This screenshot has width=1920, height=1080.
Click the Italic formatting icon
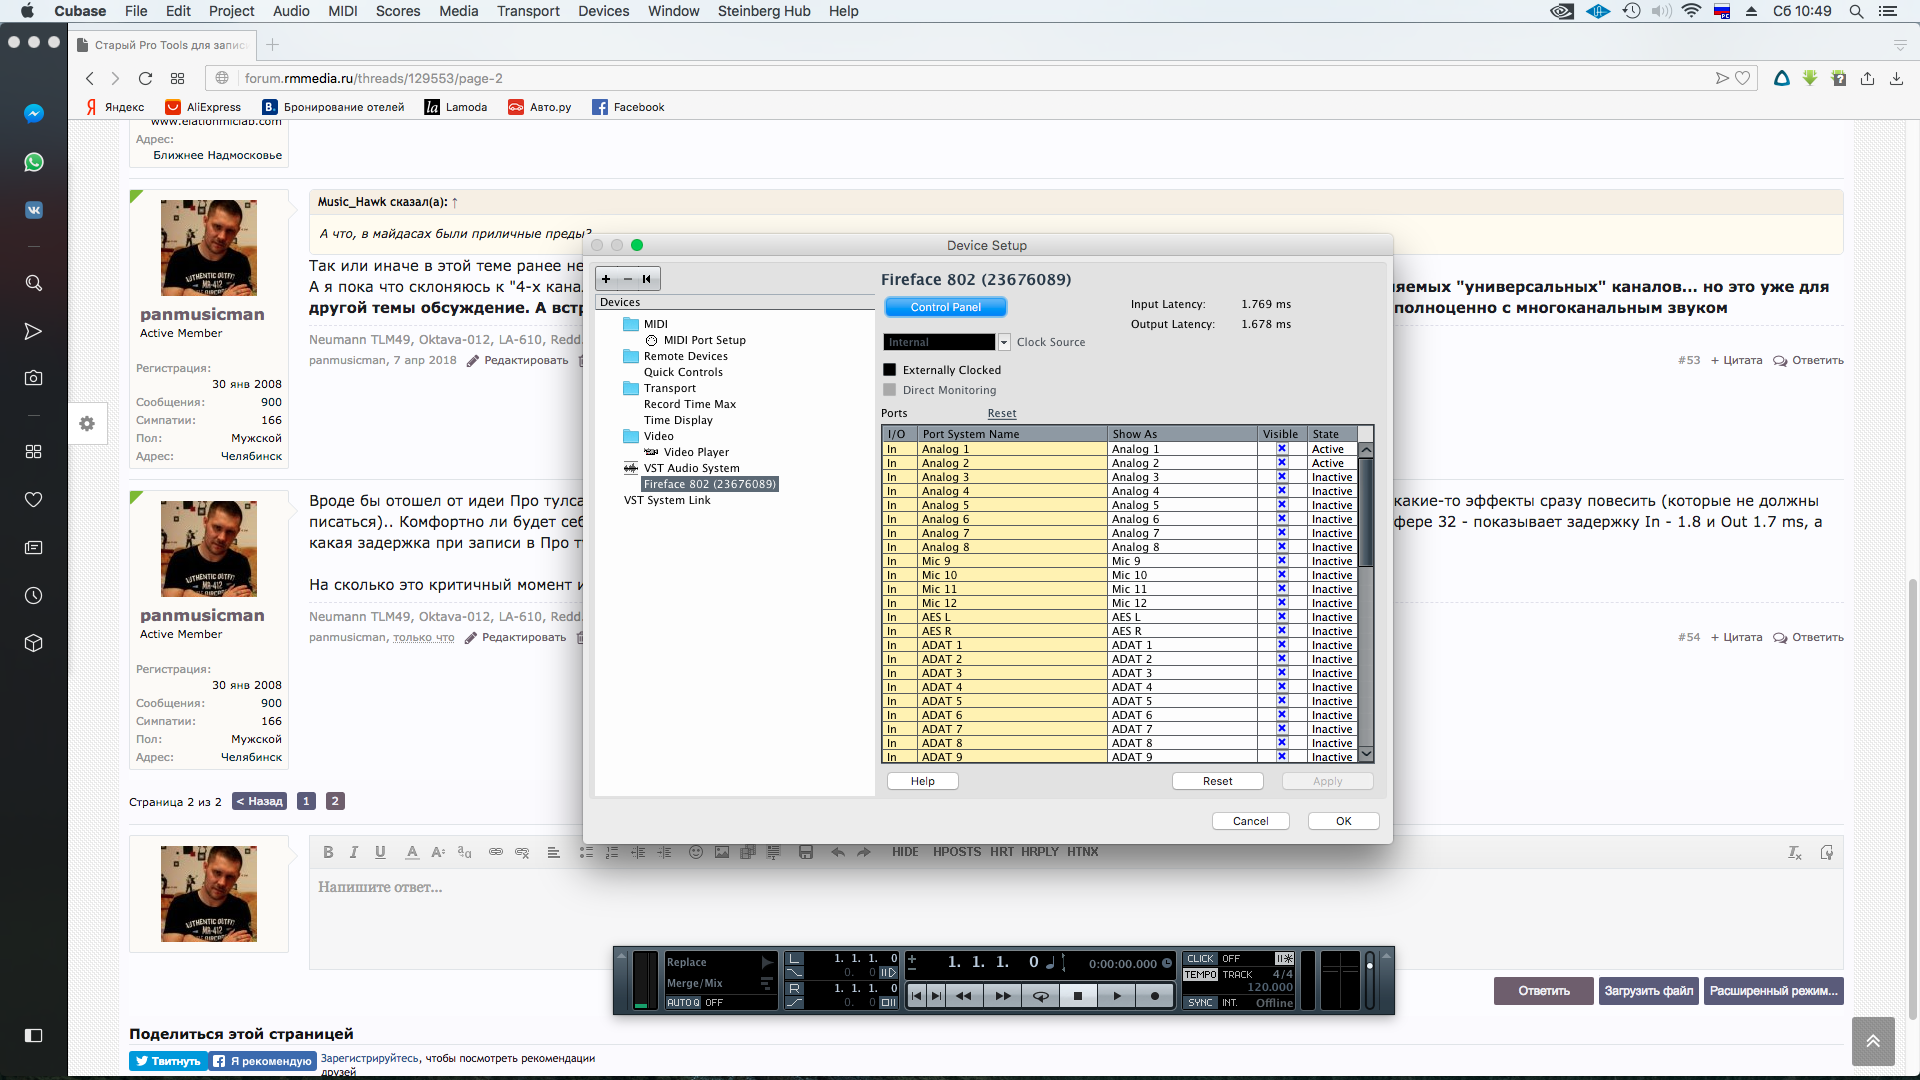click(x=354, y=852)
